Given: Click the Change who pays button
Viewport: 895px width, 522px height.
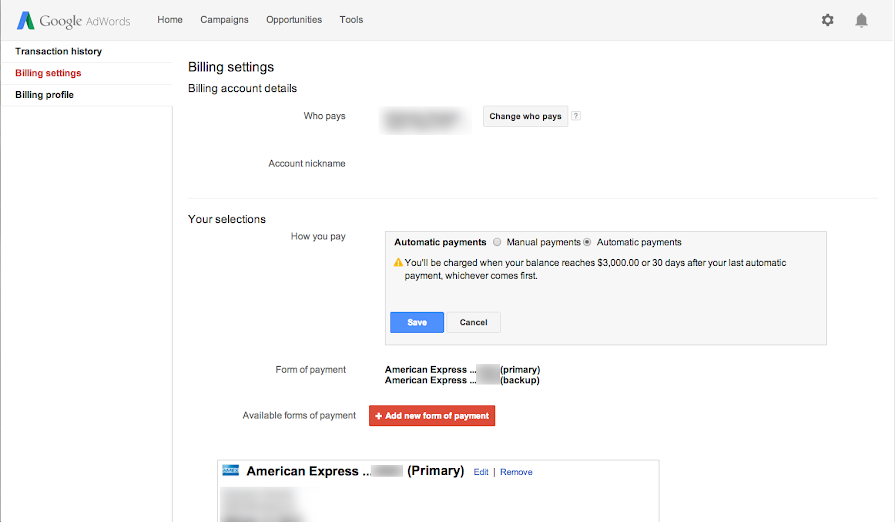Looking at the screenshot, I should click(x=525, y=117).
